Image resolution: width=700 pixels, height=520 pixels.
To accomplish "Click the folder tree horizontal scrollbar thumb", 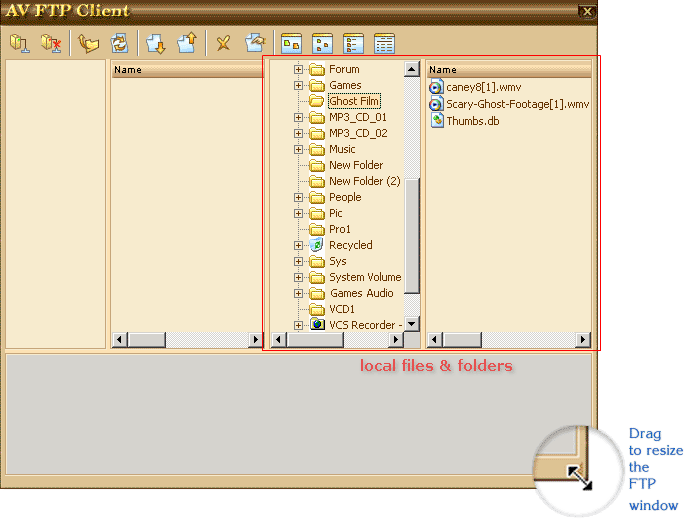I will [315, 340].
